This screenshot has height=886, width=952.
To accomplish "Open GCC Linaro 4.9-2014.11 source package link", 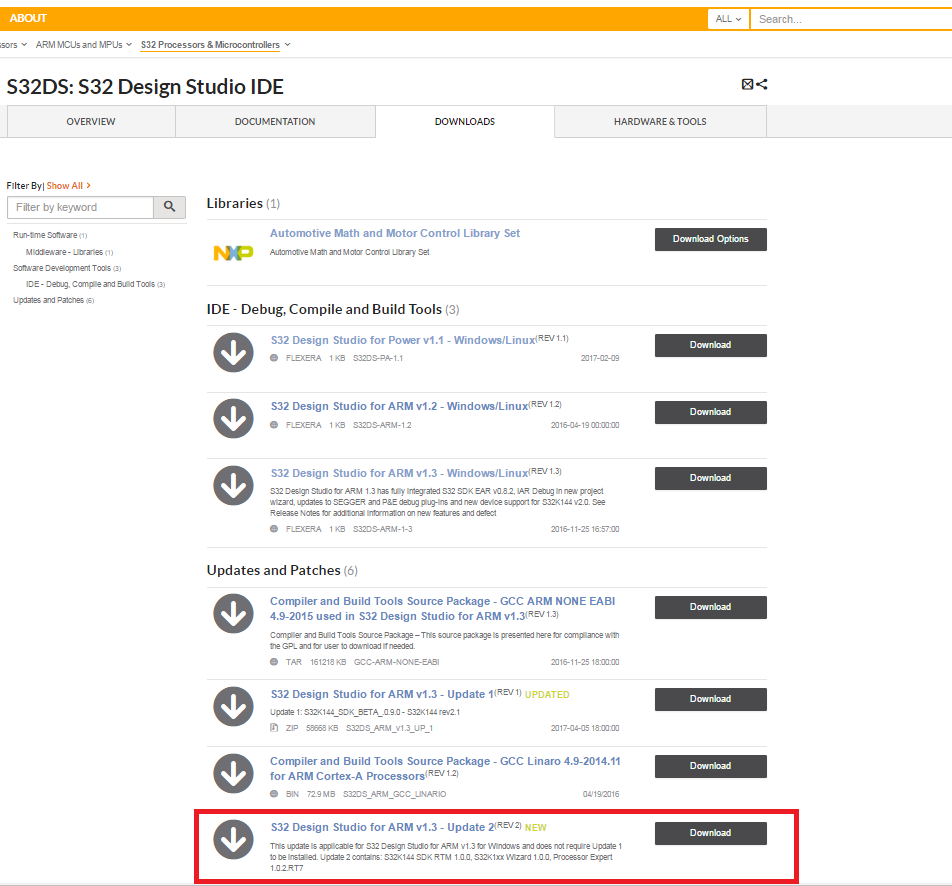I will 445,768.
